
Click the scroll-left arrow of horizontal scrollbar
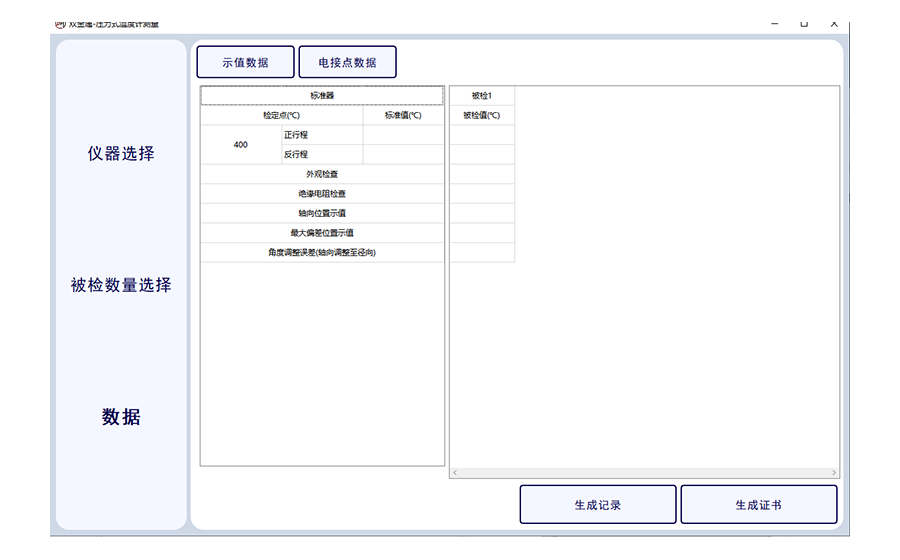[455, 472]
